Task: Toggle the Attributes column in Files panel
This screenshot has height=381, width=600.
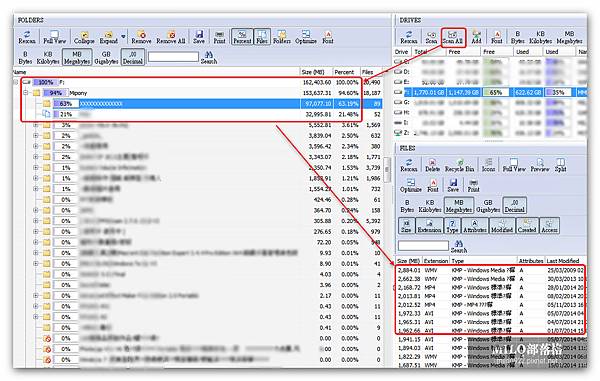Action: coord(474,226)
